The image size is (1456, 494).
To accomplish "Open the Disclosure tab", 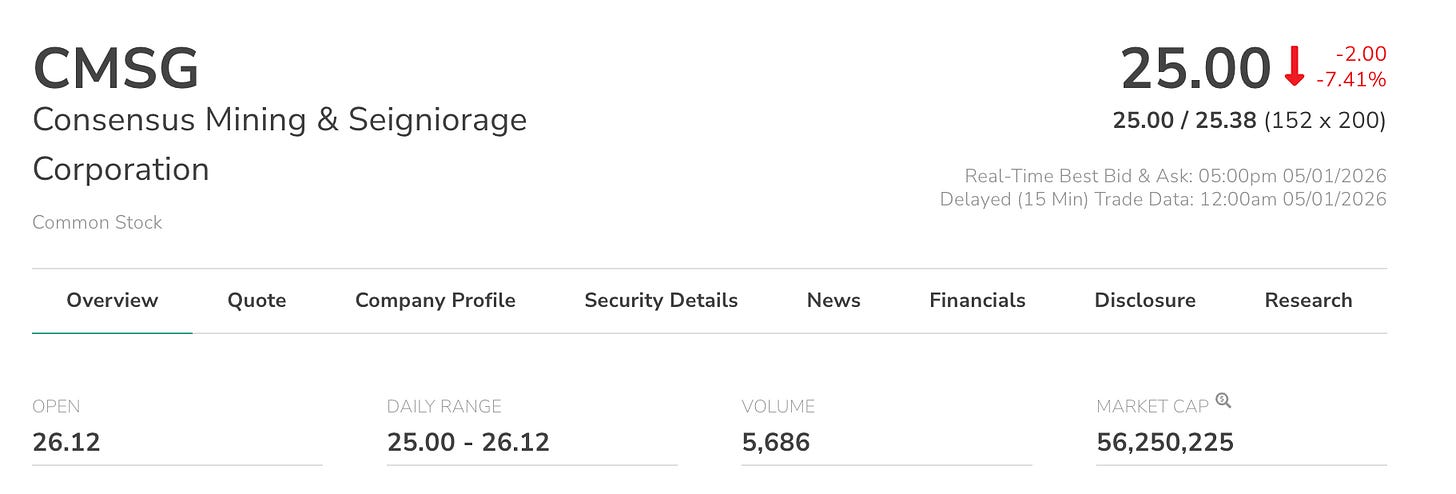I will [1145, 300].
